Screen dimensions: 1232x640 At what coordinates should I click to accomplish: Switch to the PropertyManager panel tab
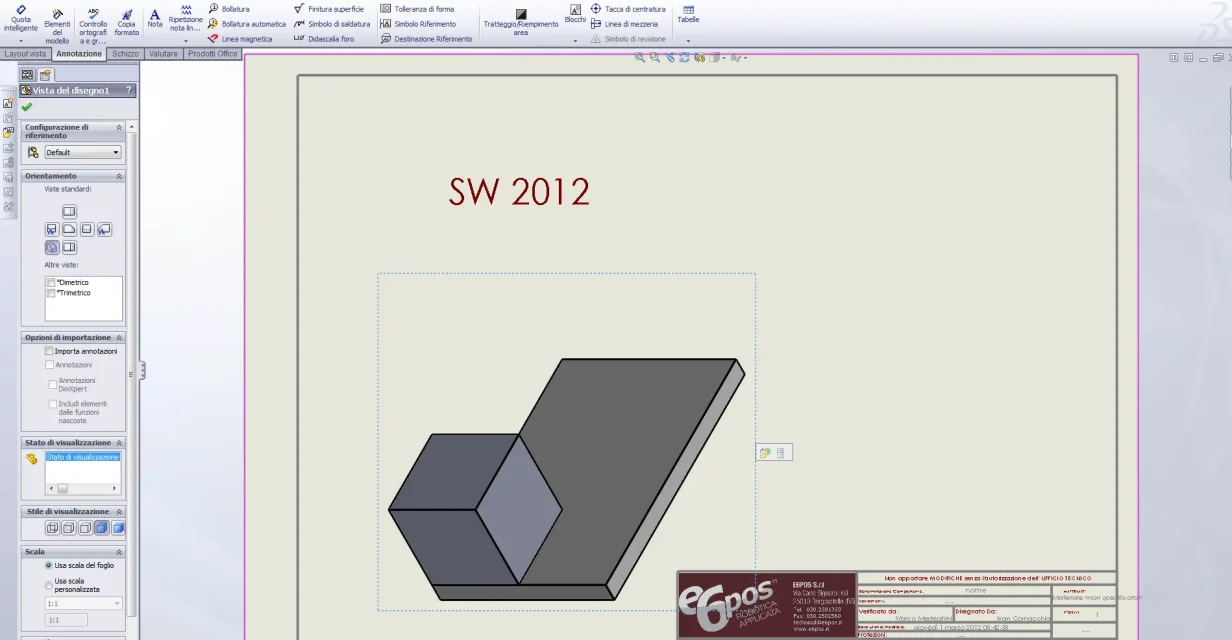tap(45, 75)
